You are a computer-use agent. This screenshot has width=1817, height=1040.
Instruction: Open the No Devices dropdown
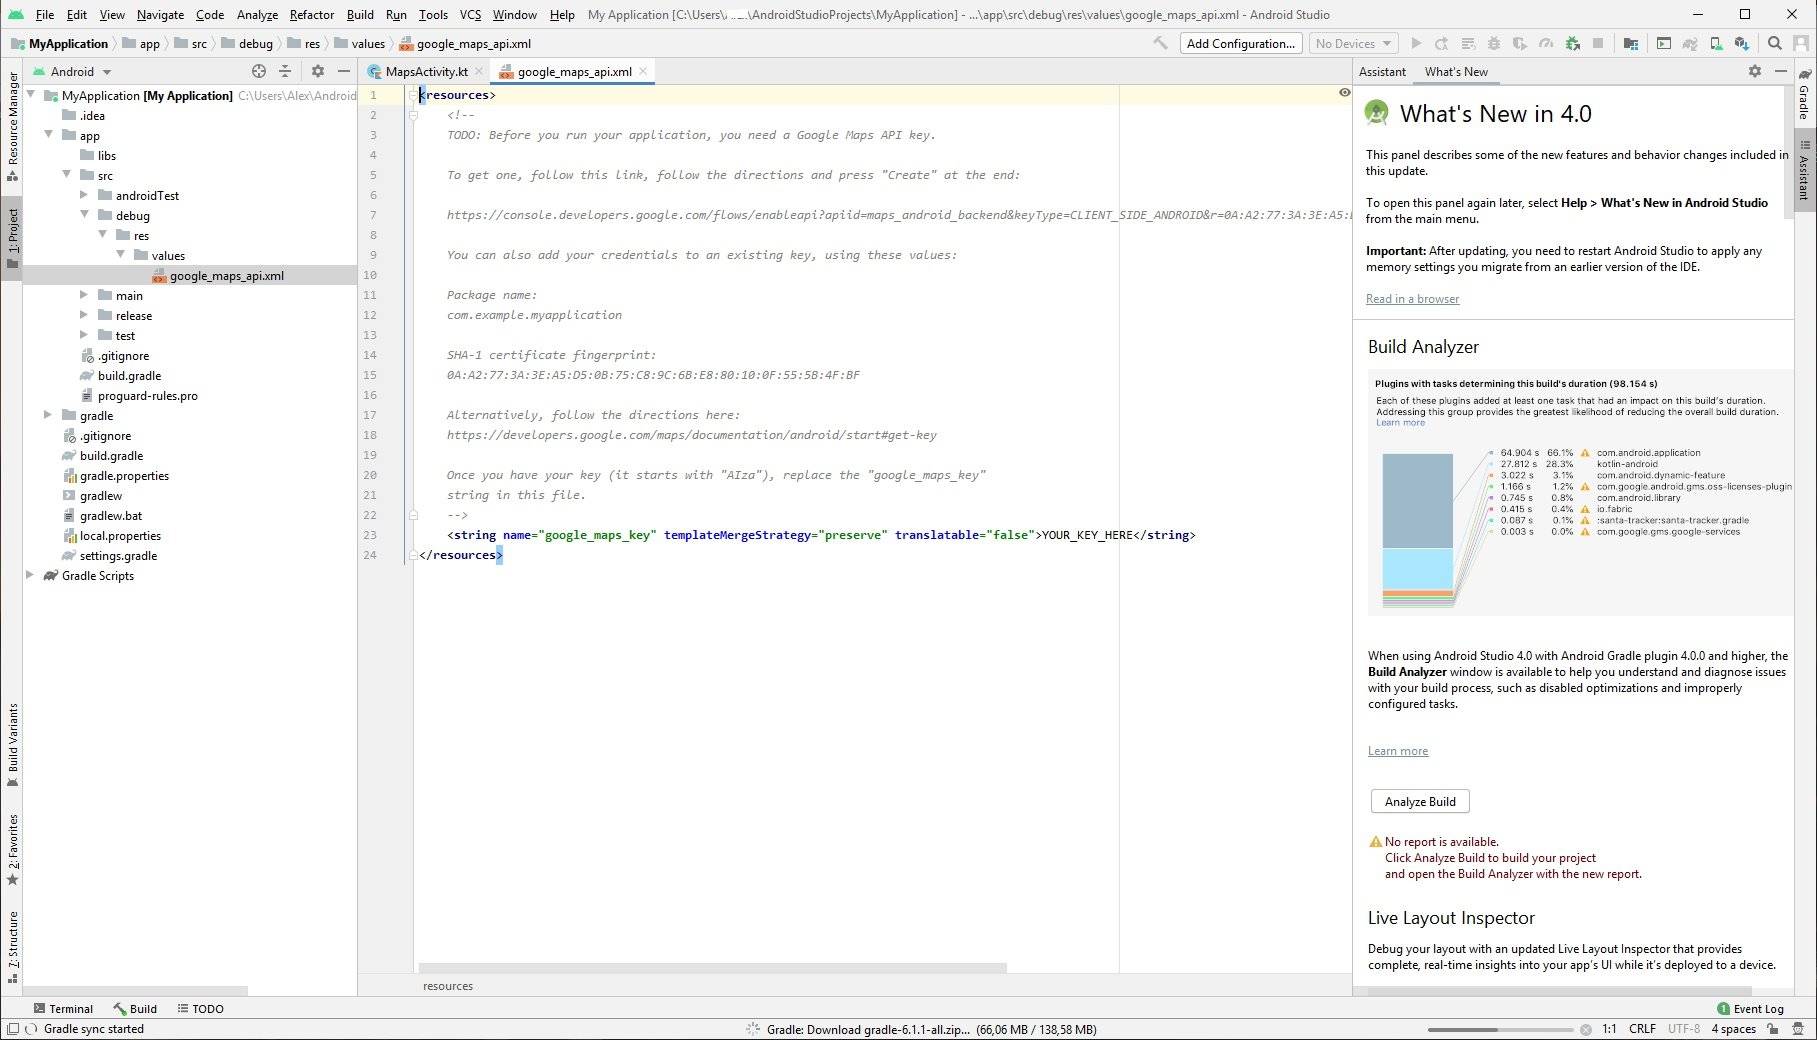[1353, 43]
